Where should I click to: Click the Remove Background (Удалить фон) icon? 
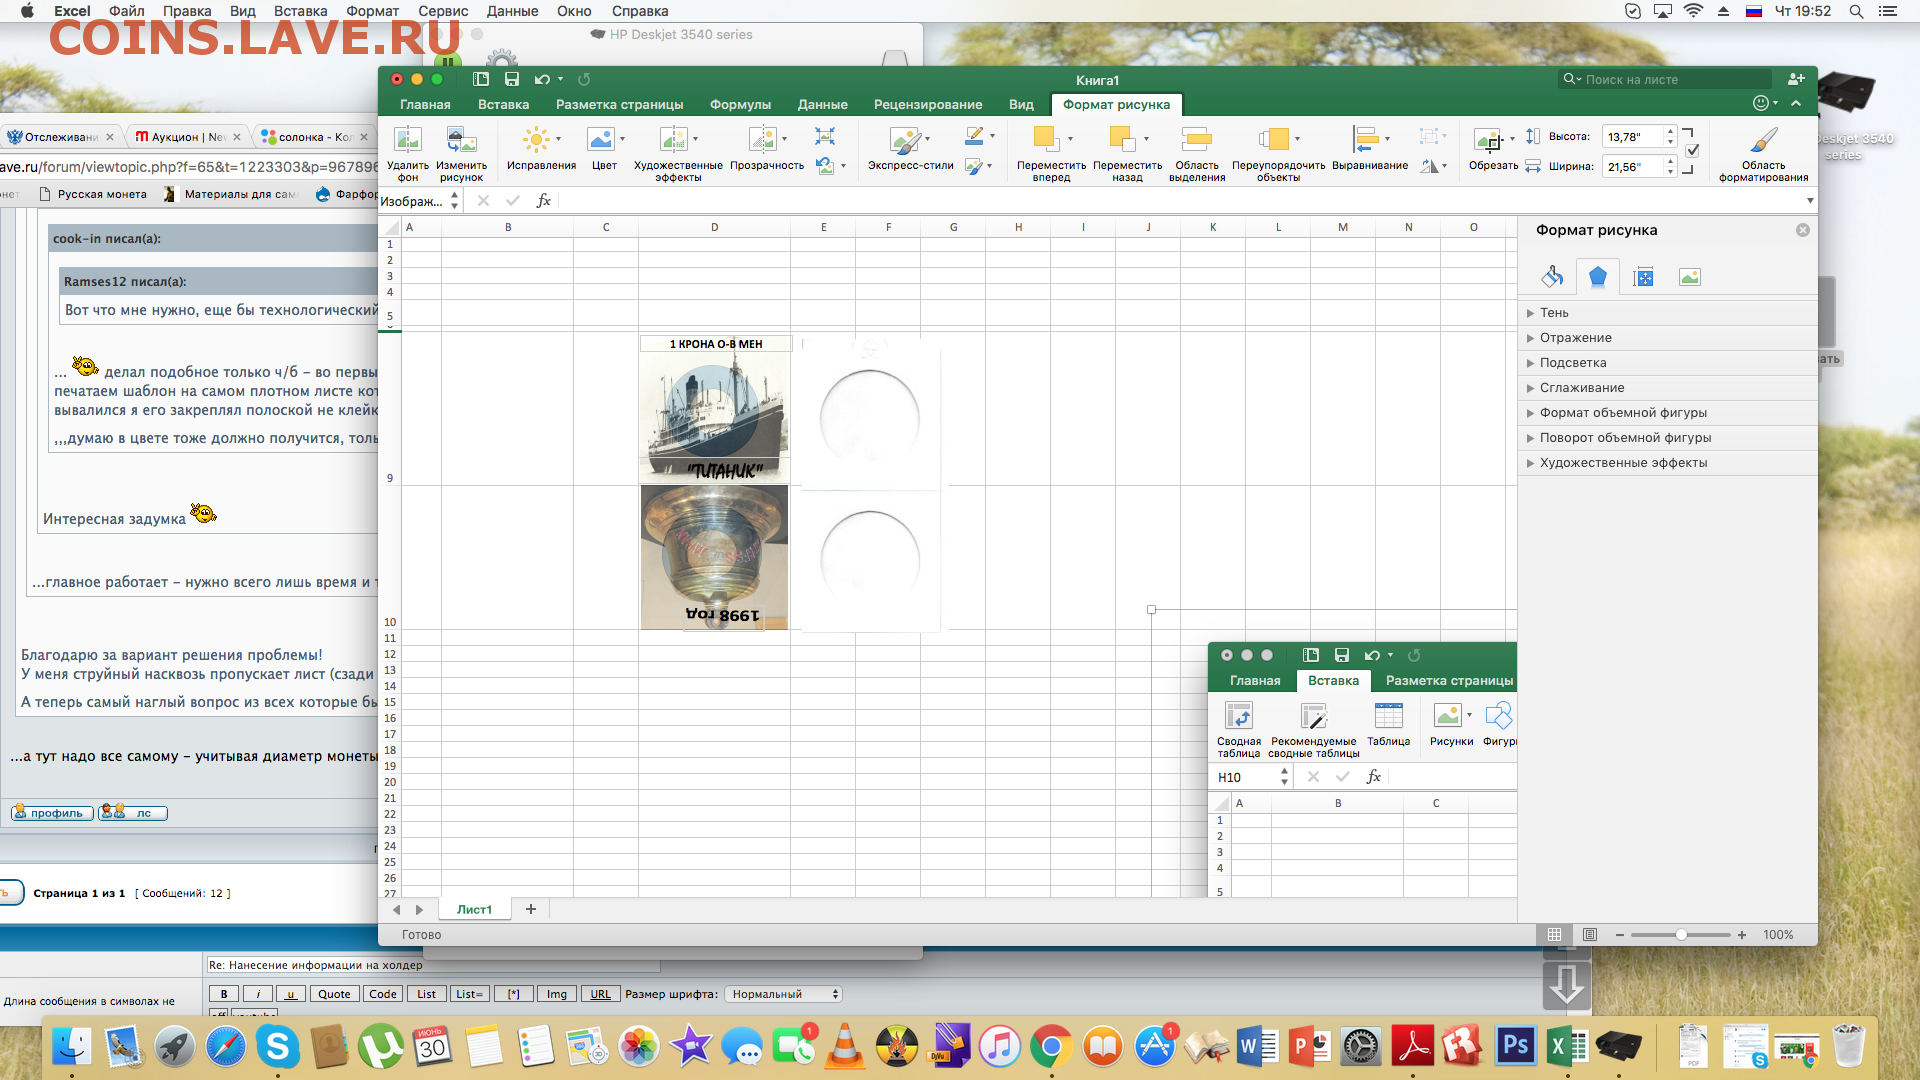tap(408, 139)
